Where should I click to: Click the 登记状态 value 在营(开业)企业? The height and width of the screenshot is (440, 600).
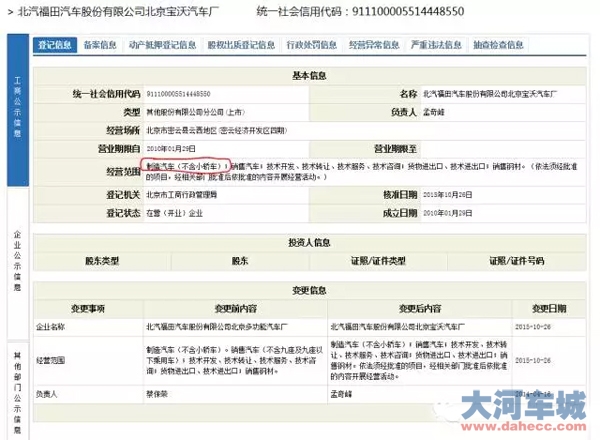point(174,213)
